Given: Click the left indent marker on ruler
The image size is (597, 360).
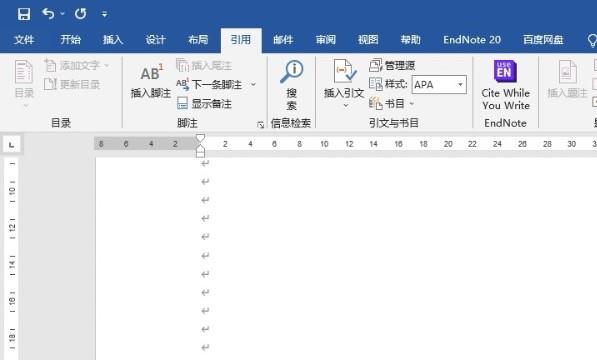Looking at the screenshot, I should 200,154.
